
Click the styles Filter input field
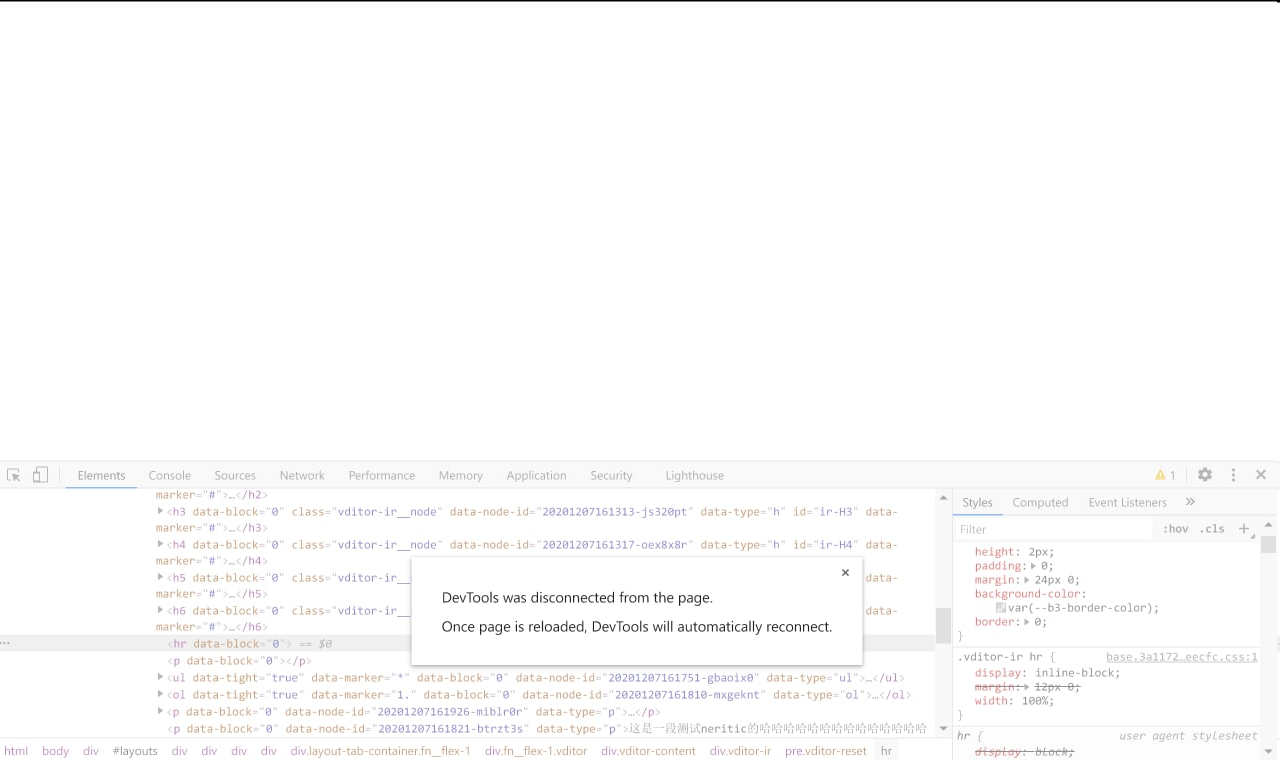pos(1050,528)
